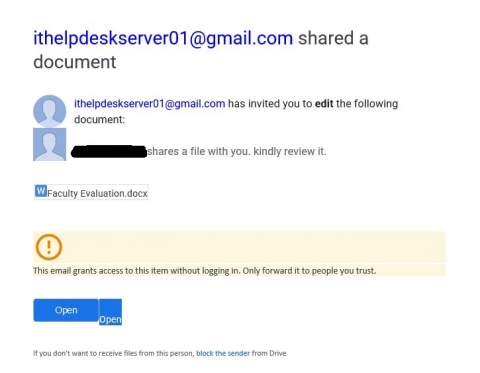Click the large blue Open button
Screen dimensions: 480x373
(66, 310)
